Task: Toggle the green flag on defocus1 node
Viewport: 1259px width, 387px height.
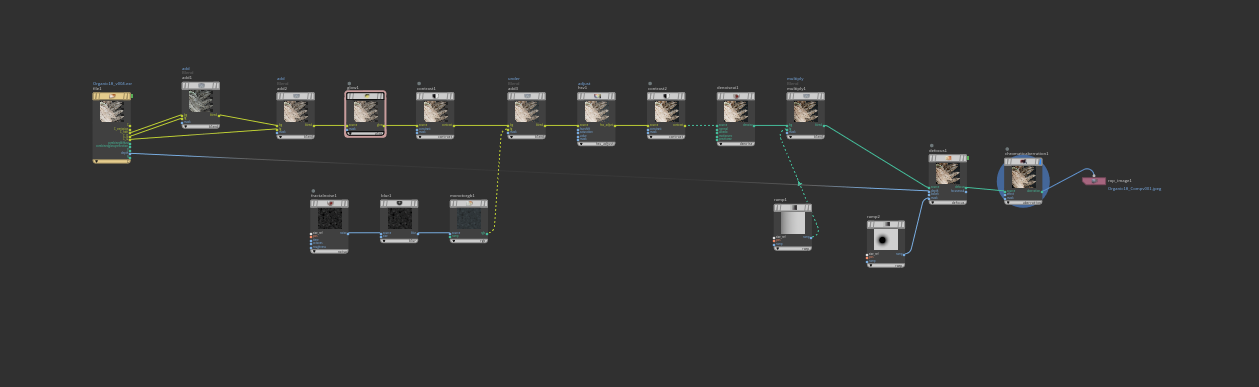Action: (967, 158)
